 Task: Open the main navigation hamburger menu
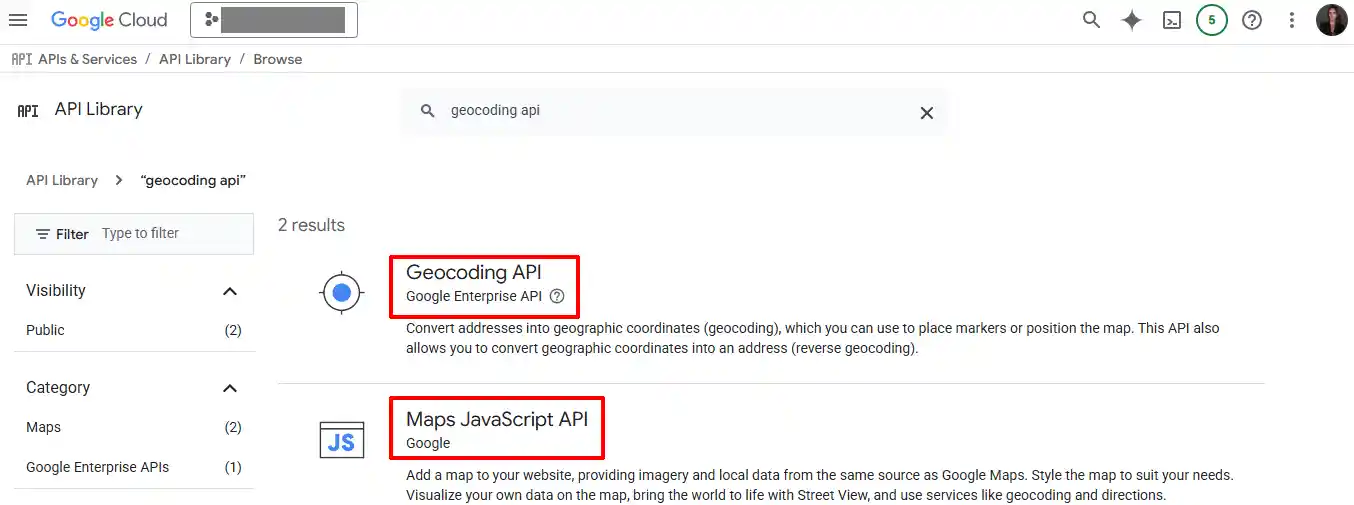tap(18, 20)
